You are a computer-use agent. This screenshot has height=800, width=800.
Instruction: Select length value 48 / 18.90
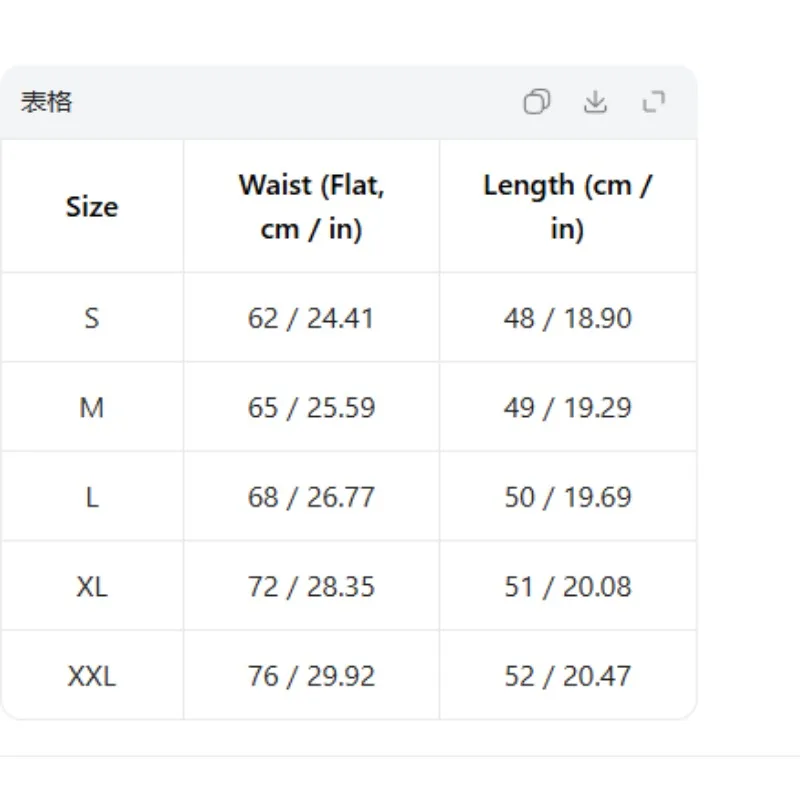[x=568, y=318]
